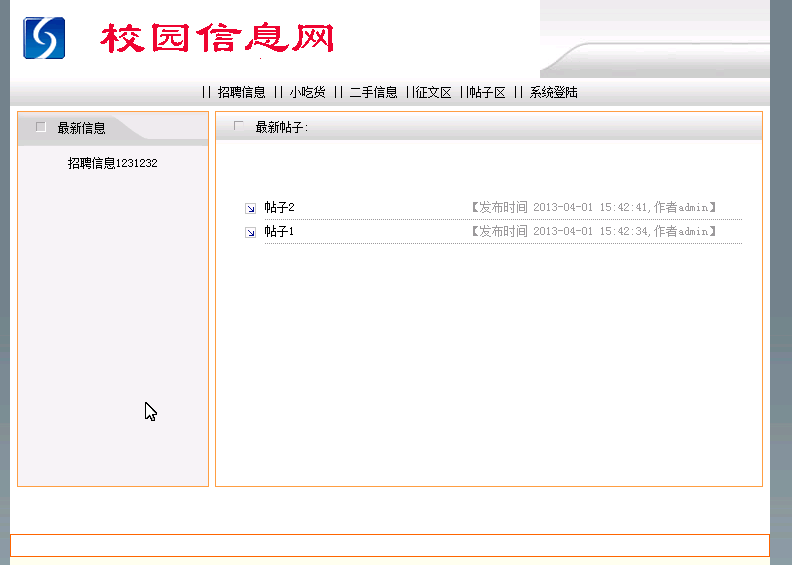Open the post titled 帖子1
Viewport: 792px width, 565px height.
click(x=279, y=231)
